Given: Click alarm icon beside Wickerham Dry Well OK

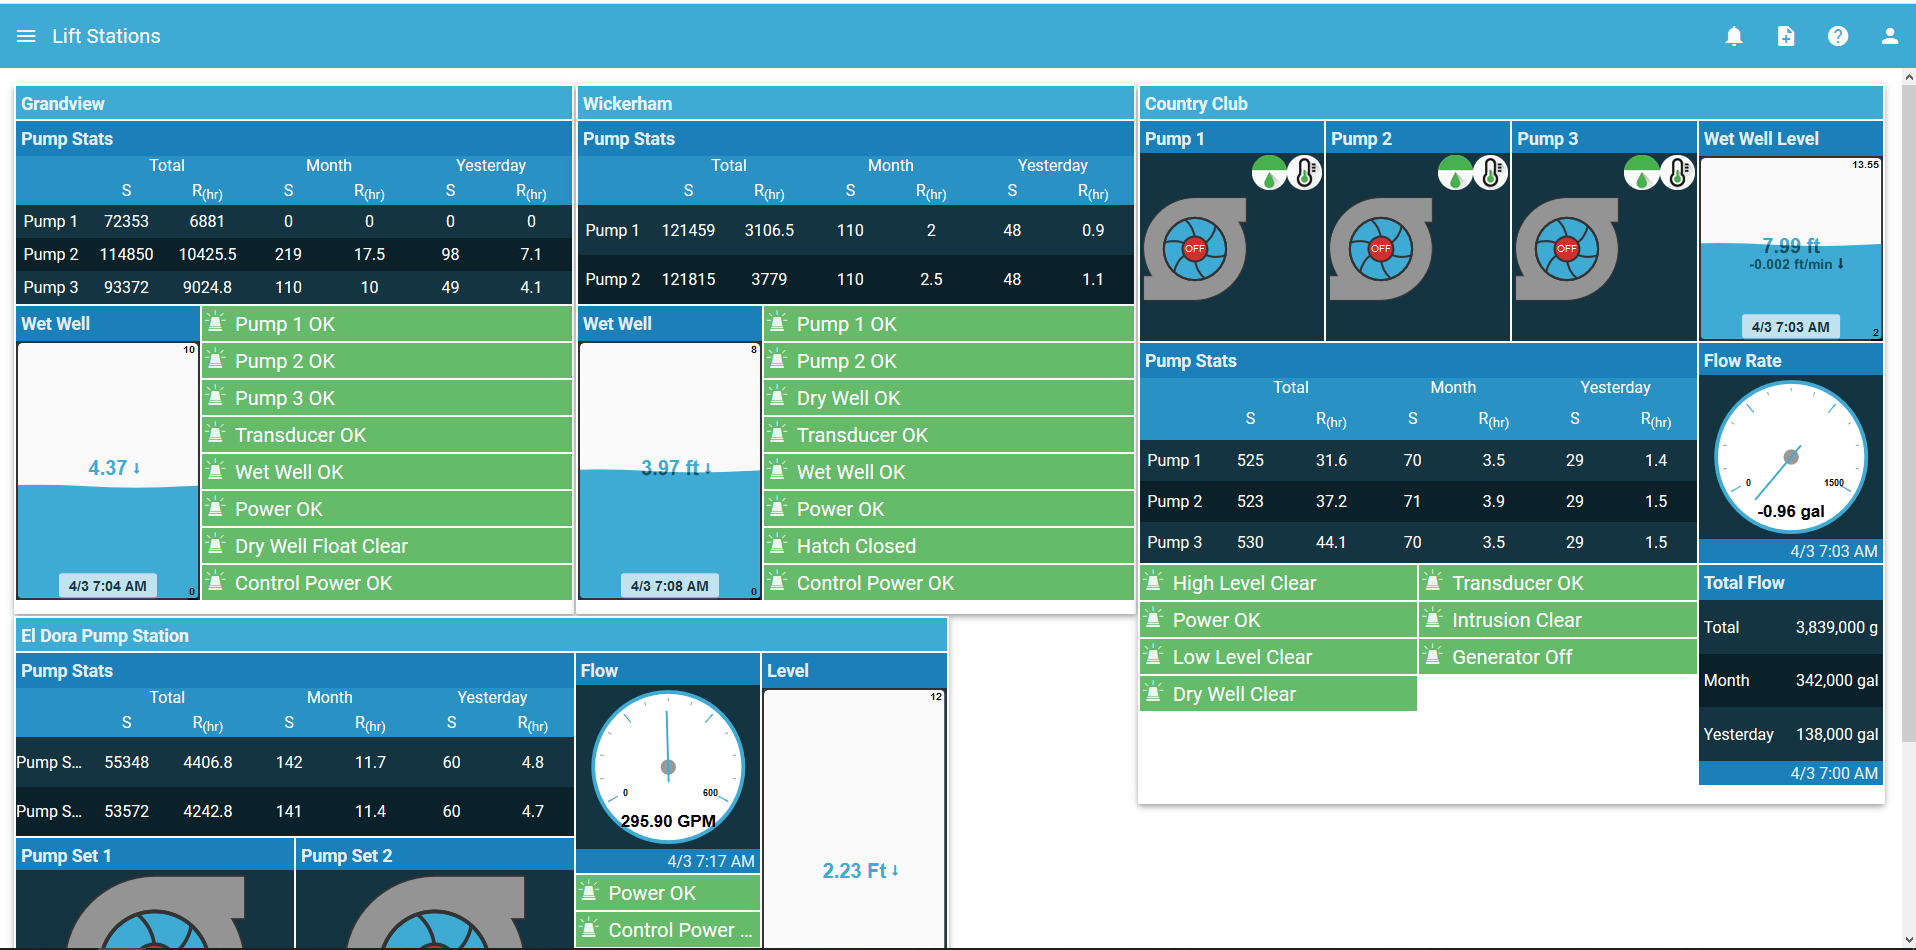Looking at the screenshot, I should pos(777,397).
